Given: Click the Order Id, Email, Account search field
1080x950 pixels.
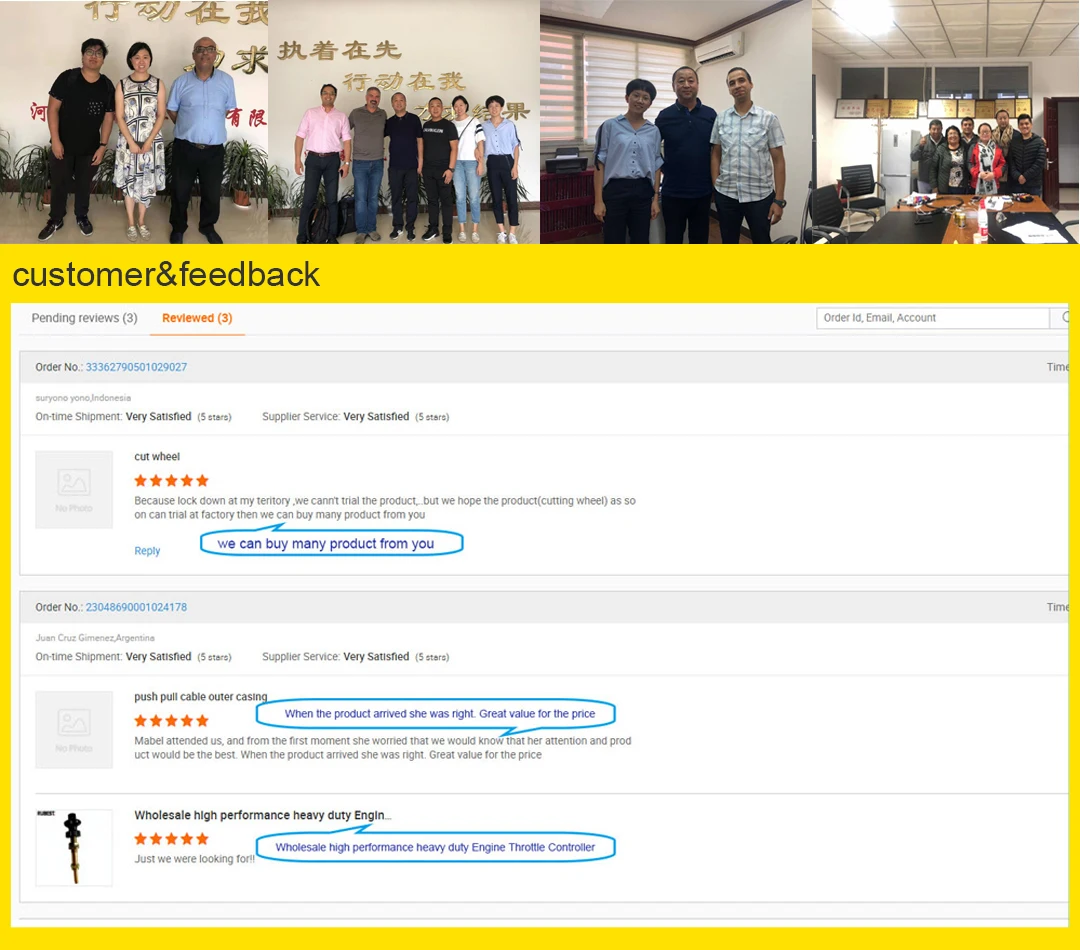Looking at the screenshot, I should tap(931, 318).
